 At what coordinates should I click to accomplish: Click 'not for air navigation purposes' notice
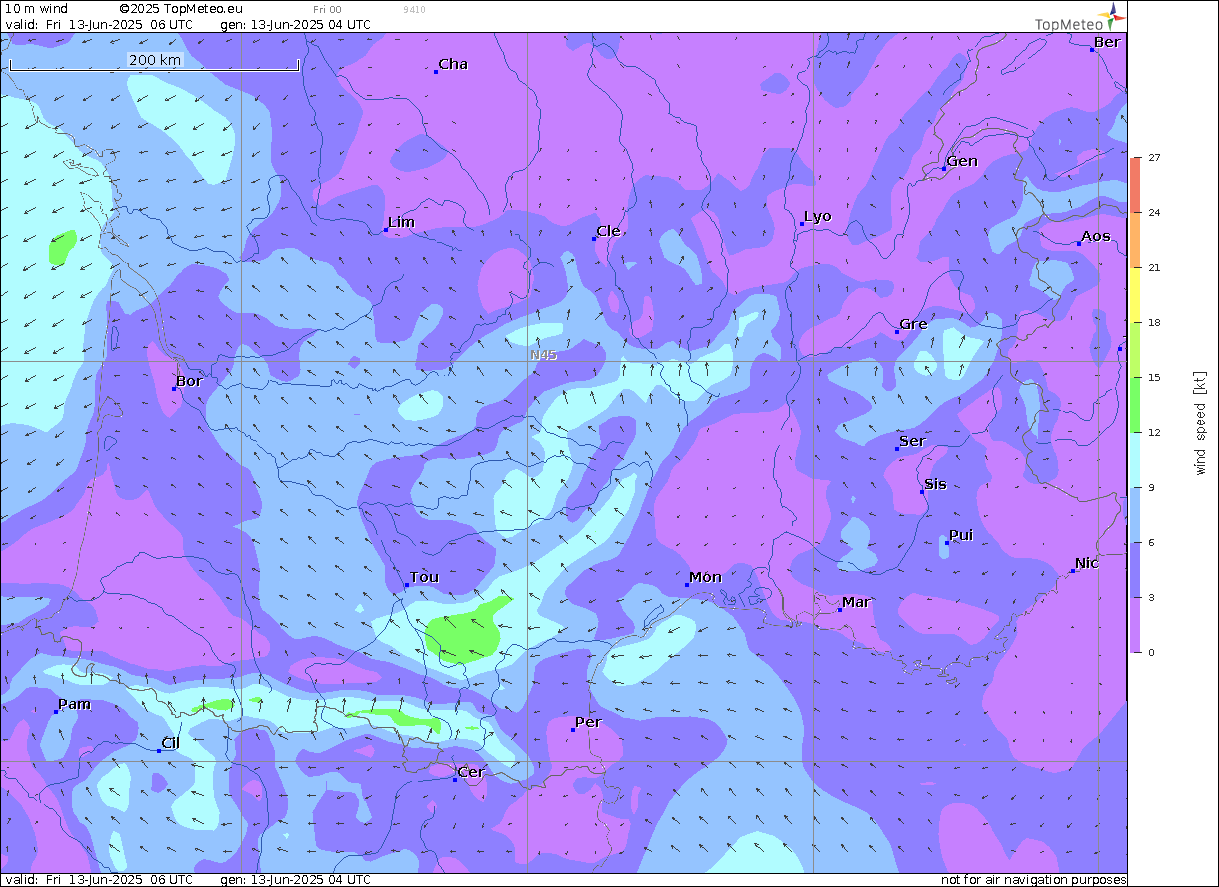(x=1034, y=880)
